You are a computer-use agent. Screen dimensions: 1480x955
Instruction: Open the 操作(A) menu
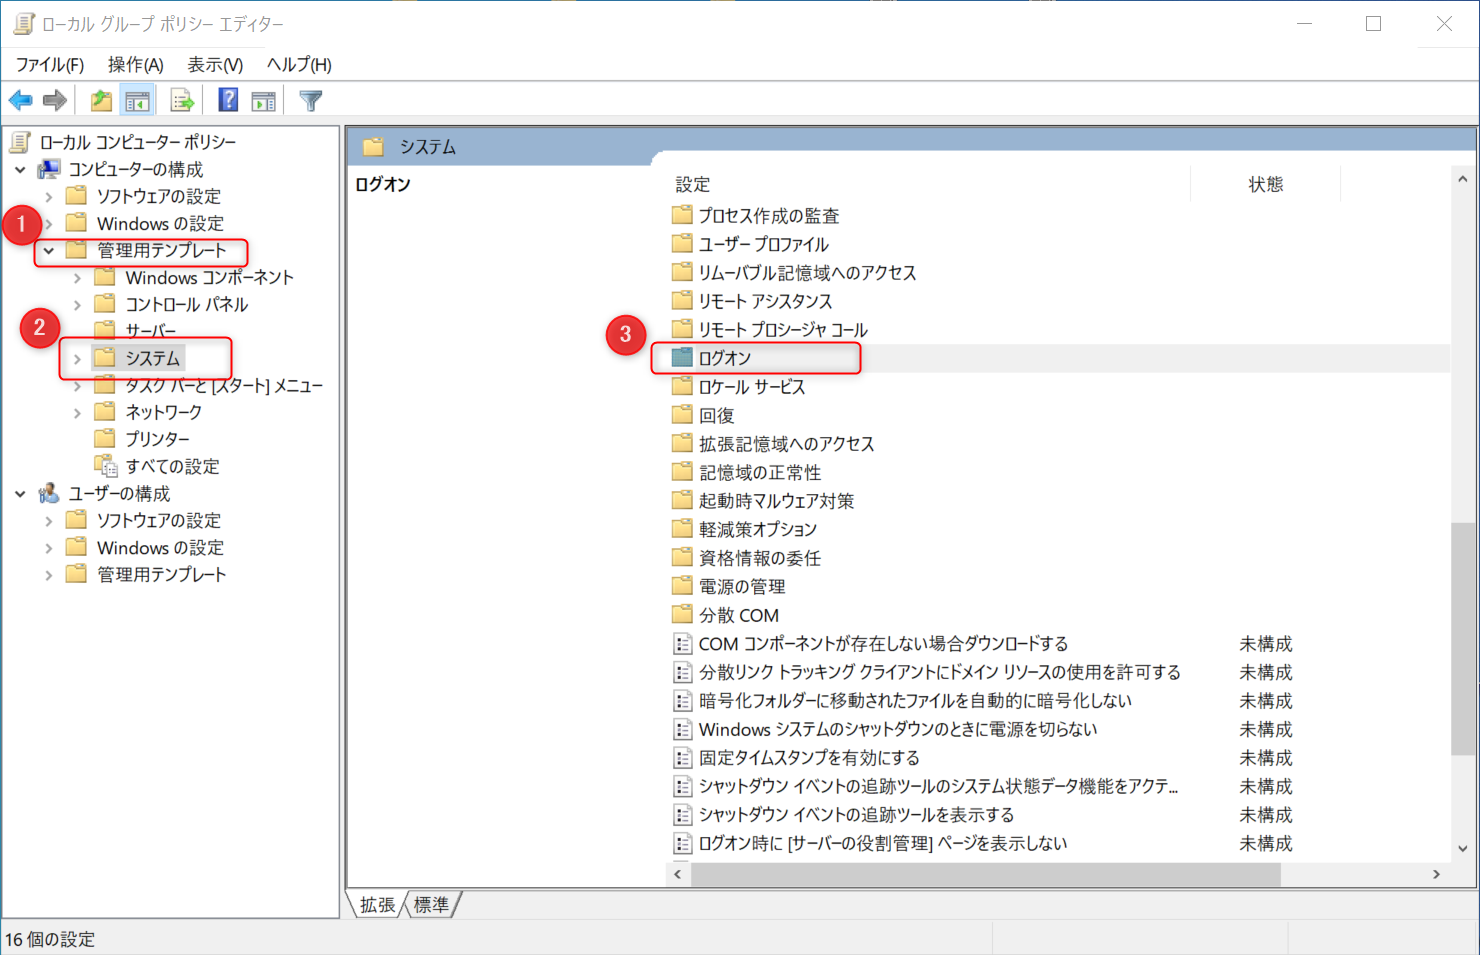coord(135,64)
